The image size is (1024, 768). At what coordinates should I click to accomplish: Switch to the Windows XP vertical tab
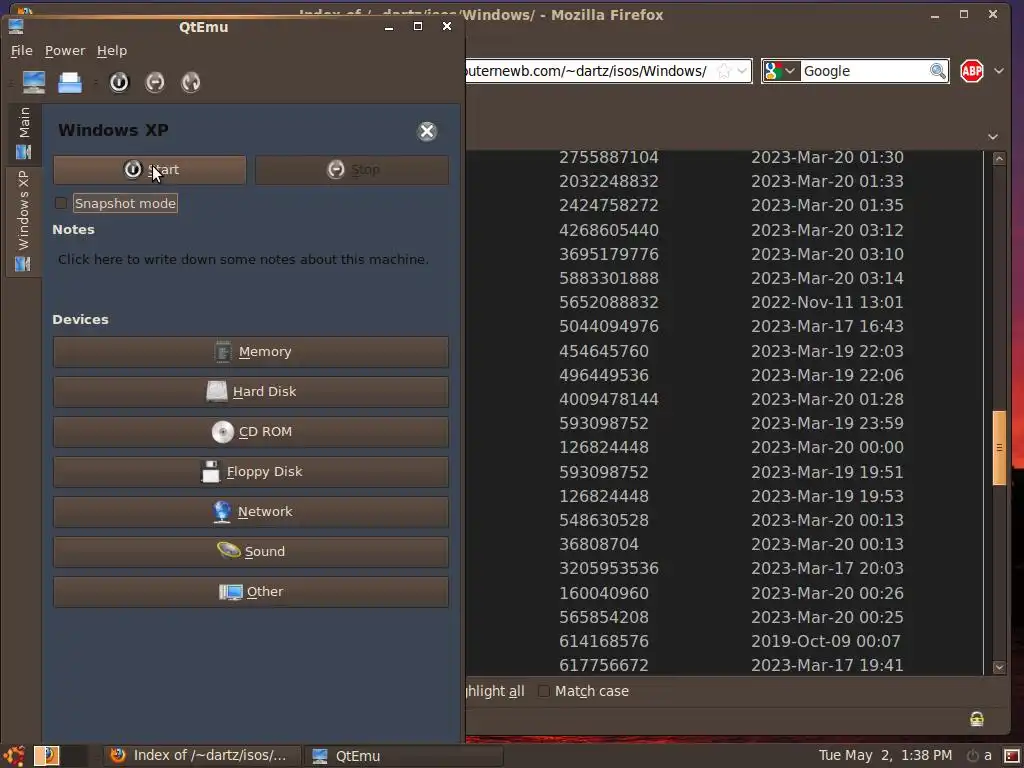[x=24, y=221]
